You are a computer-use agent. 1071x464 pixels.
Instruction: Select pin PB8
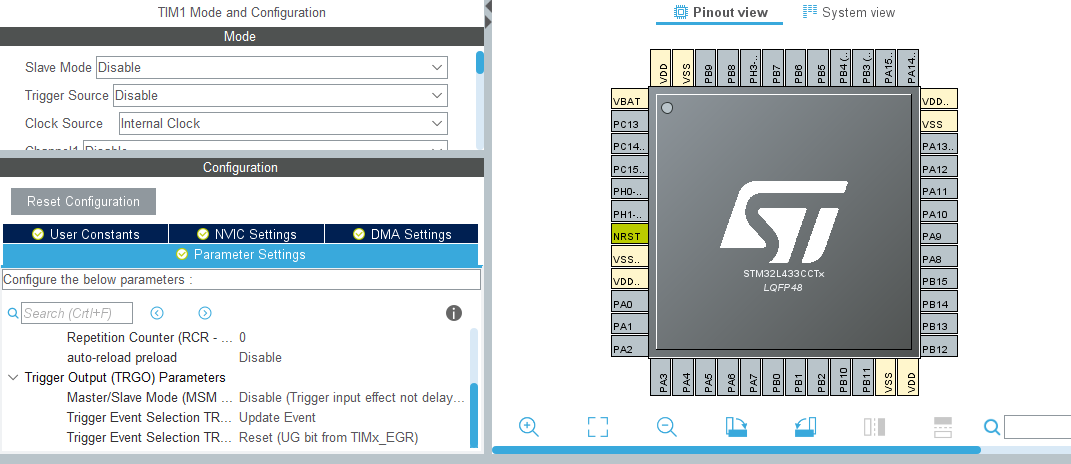pos(730,68)
